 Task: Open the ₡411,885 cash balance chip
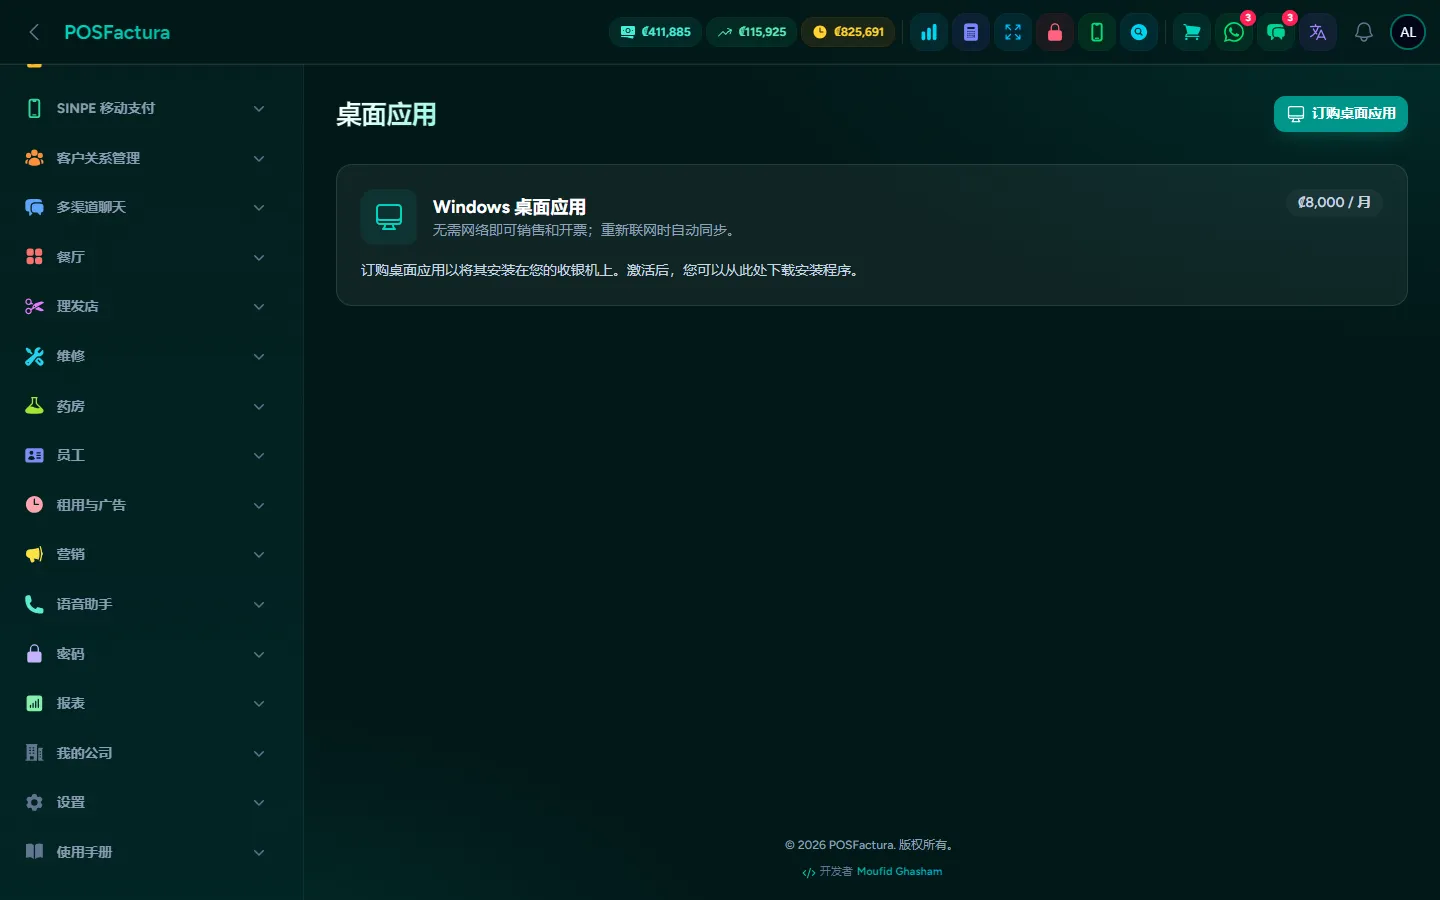(x=655, y=32)
